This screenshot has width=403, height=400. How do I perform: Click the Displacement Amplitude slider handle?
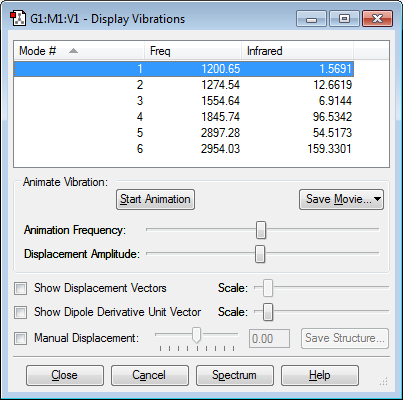pos(260,254)
